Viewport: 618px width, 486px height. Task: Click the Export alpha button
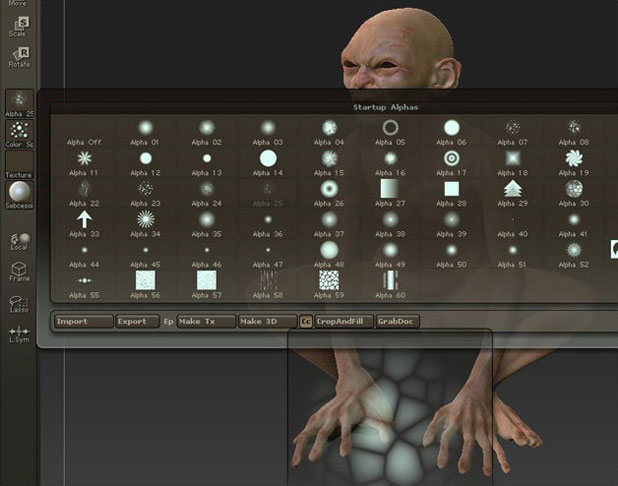tap(138, 322)
